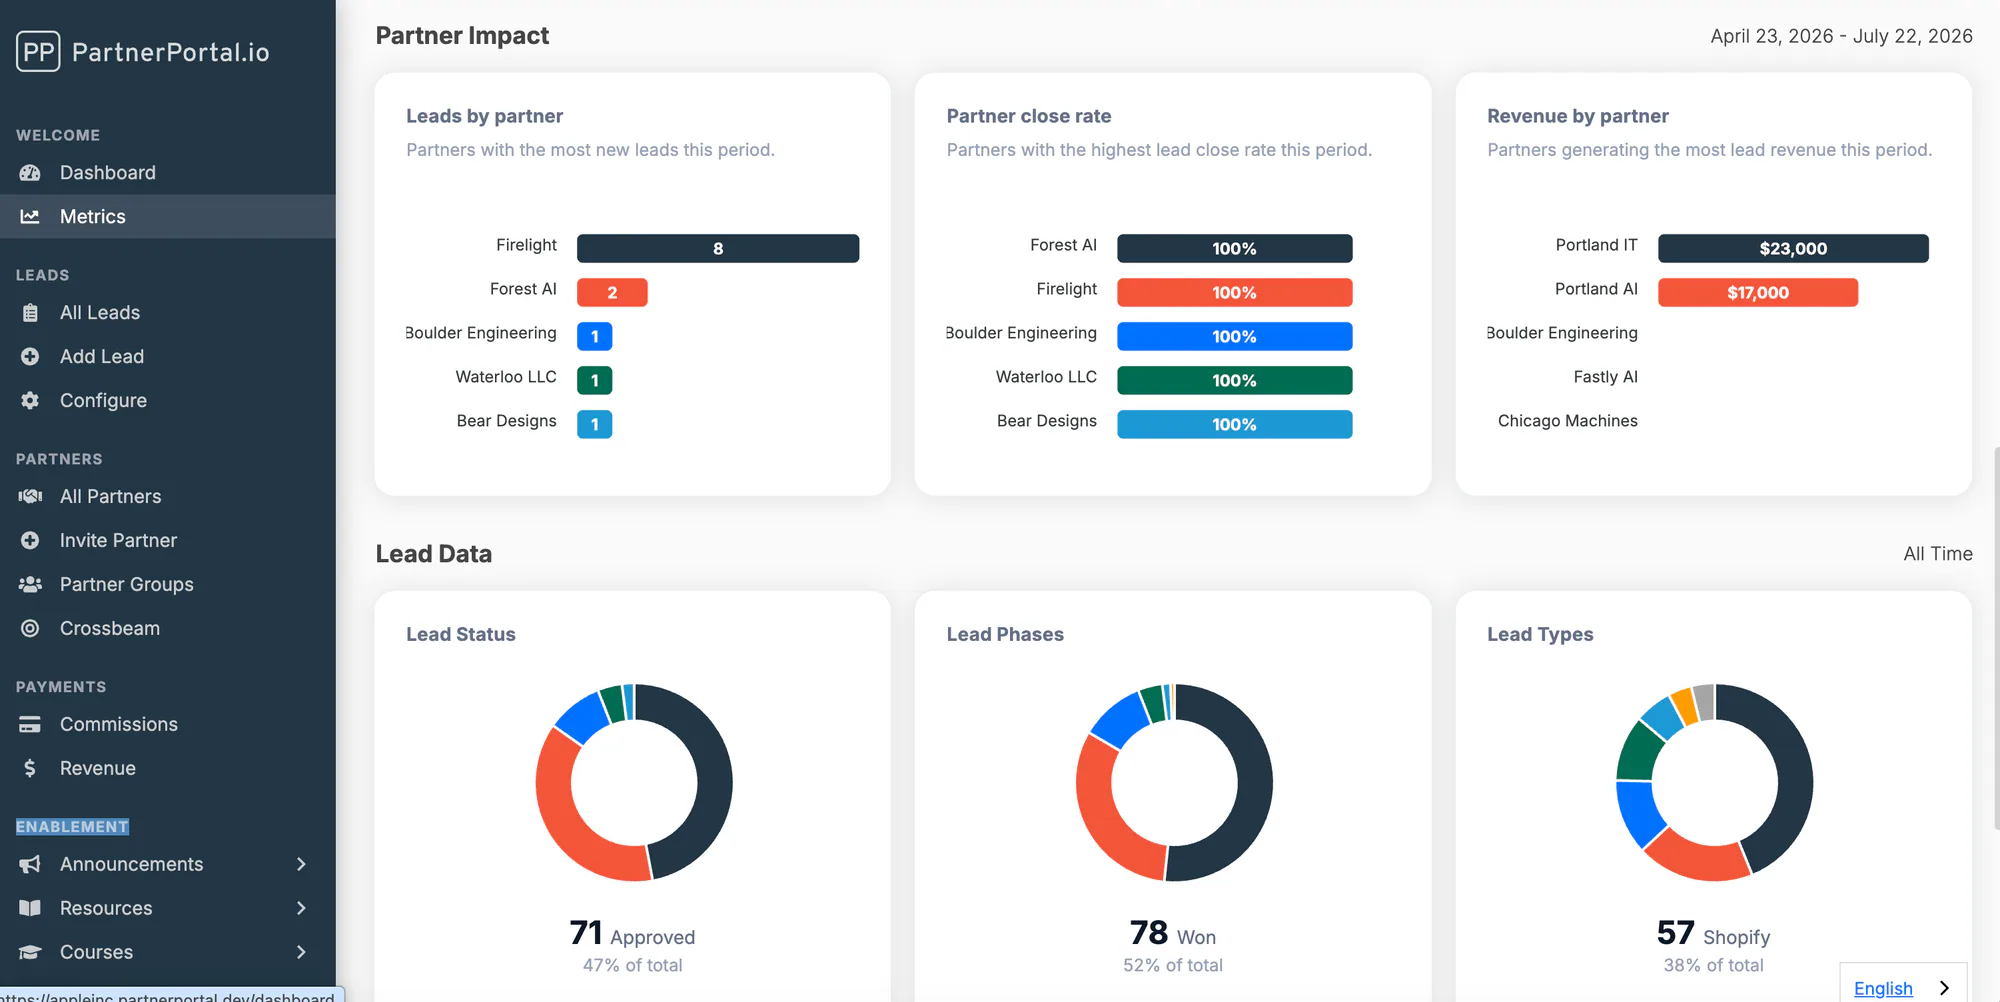Viewport: 2000px width, 1002px height.
Task: Click the Firelight 8 leads bar
Action: (x=718, y=249)
